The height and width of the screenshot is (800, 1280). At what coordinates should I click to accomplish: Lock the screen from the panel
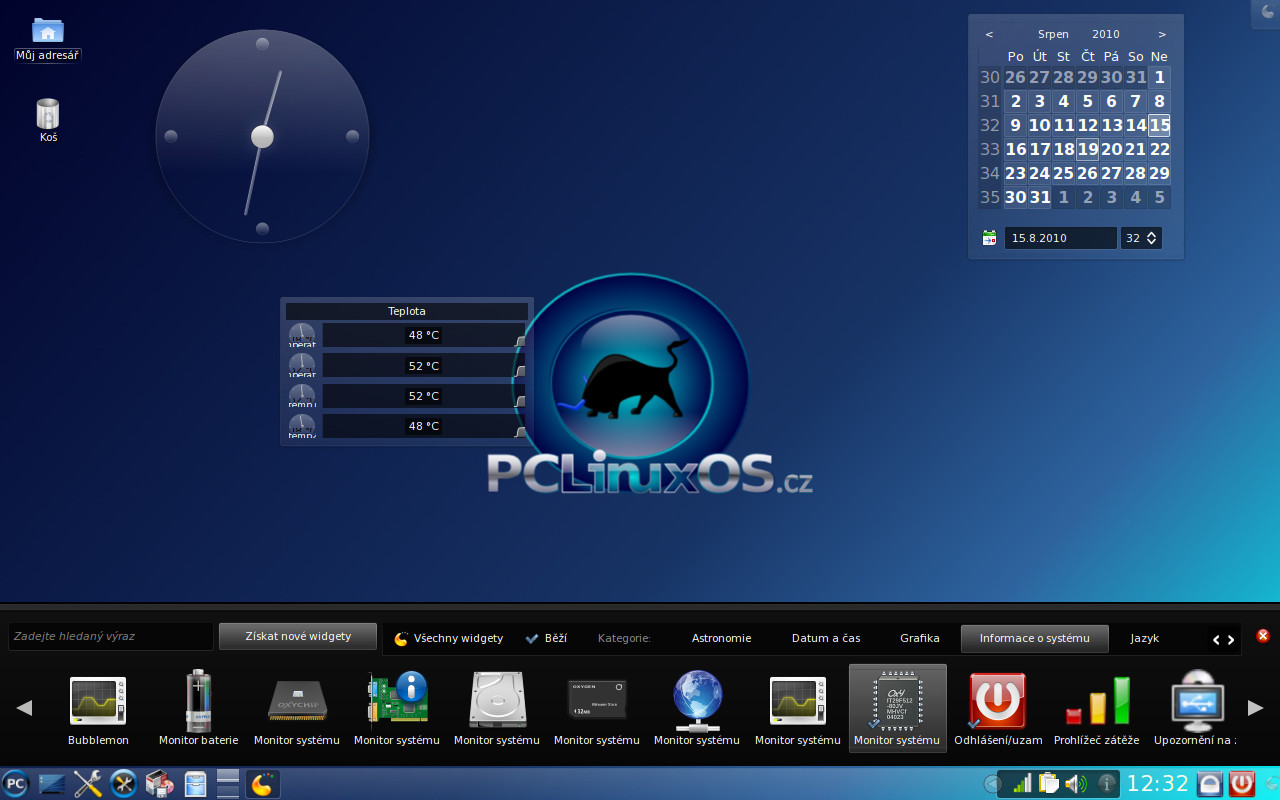coord(1210,784)
